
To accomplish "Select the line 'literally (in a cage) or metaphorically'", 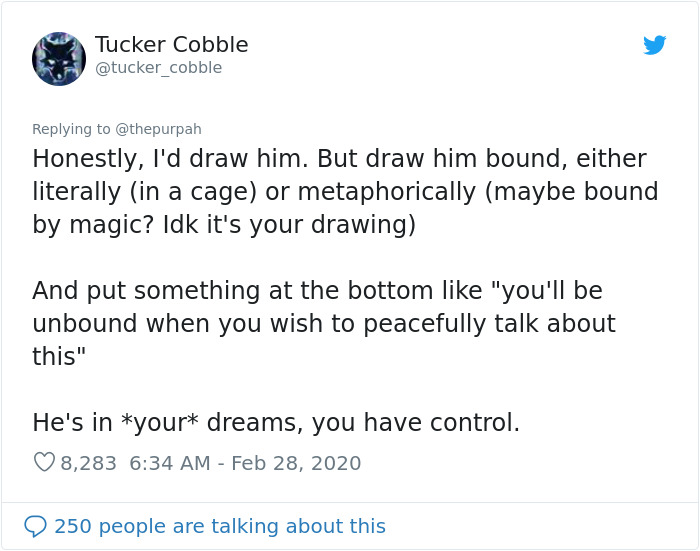I will tap(345, 192).
